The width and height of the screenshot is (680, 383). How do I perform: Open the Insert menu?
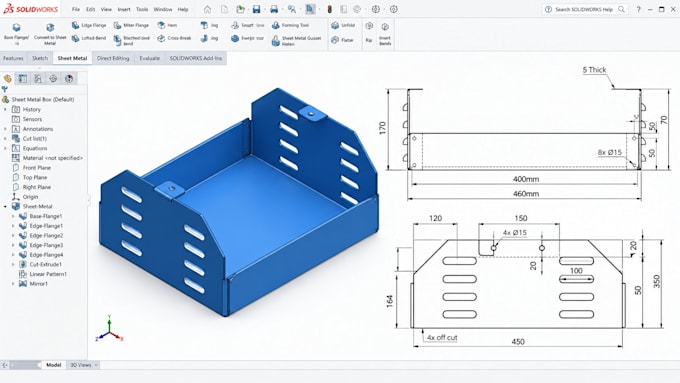click(x=124, y=9)
